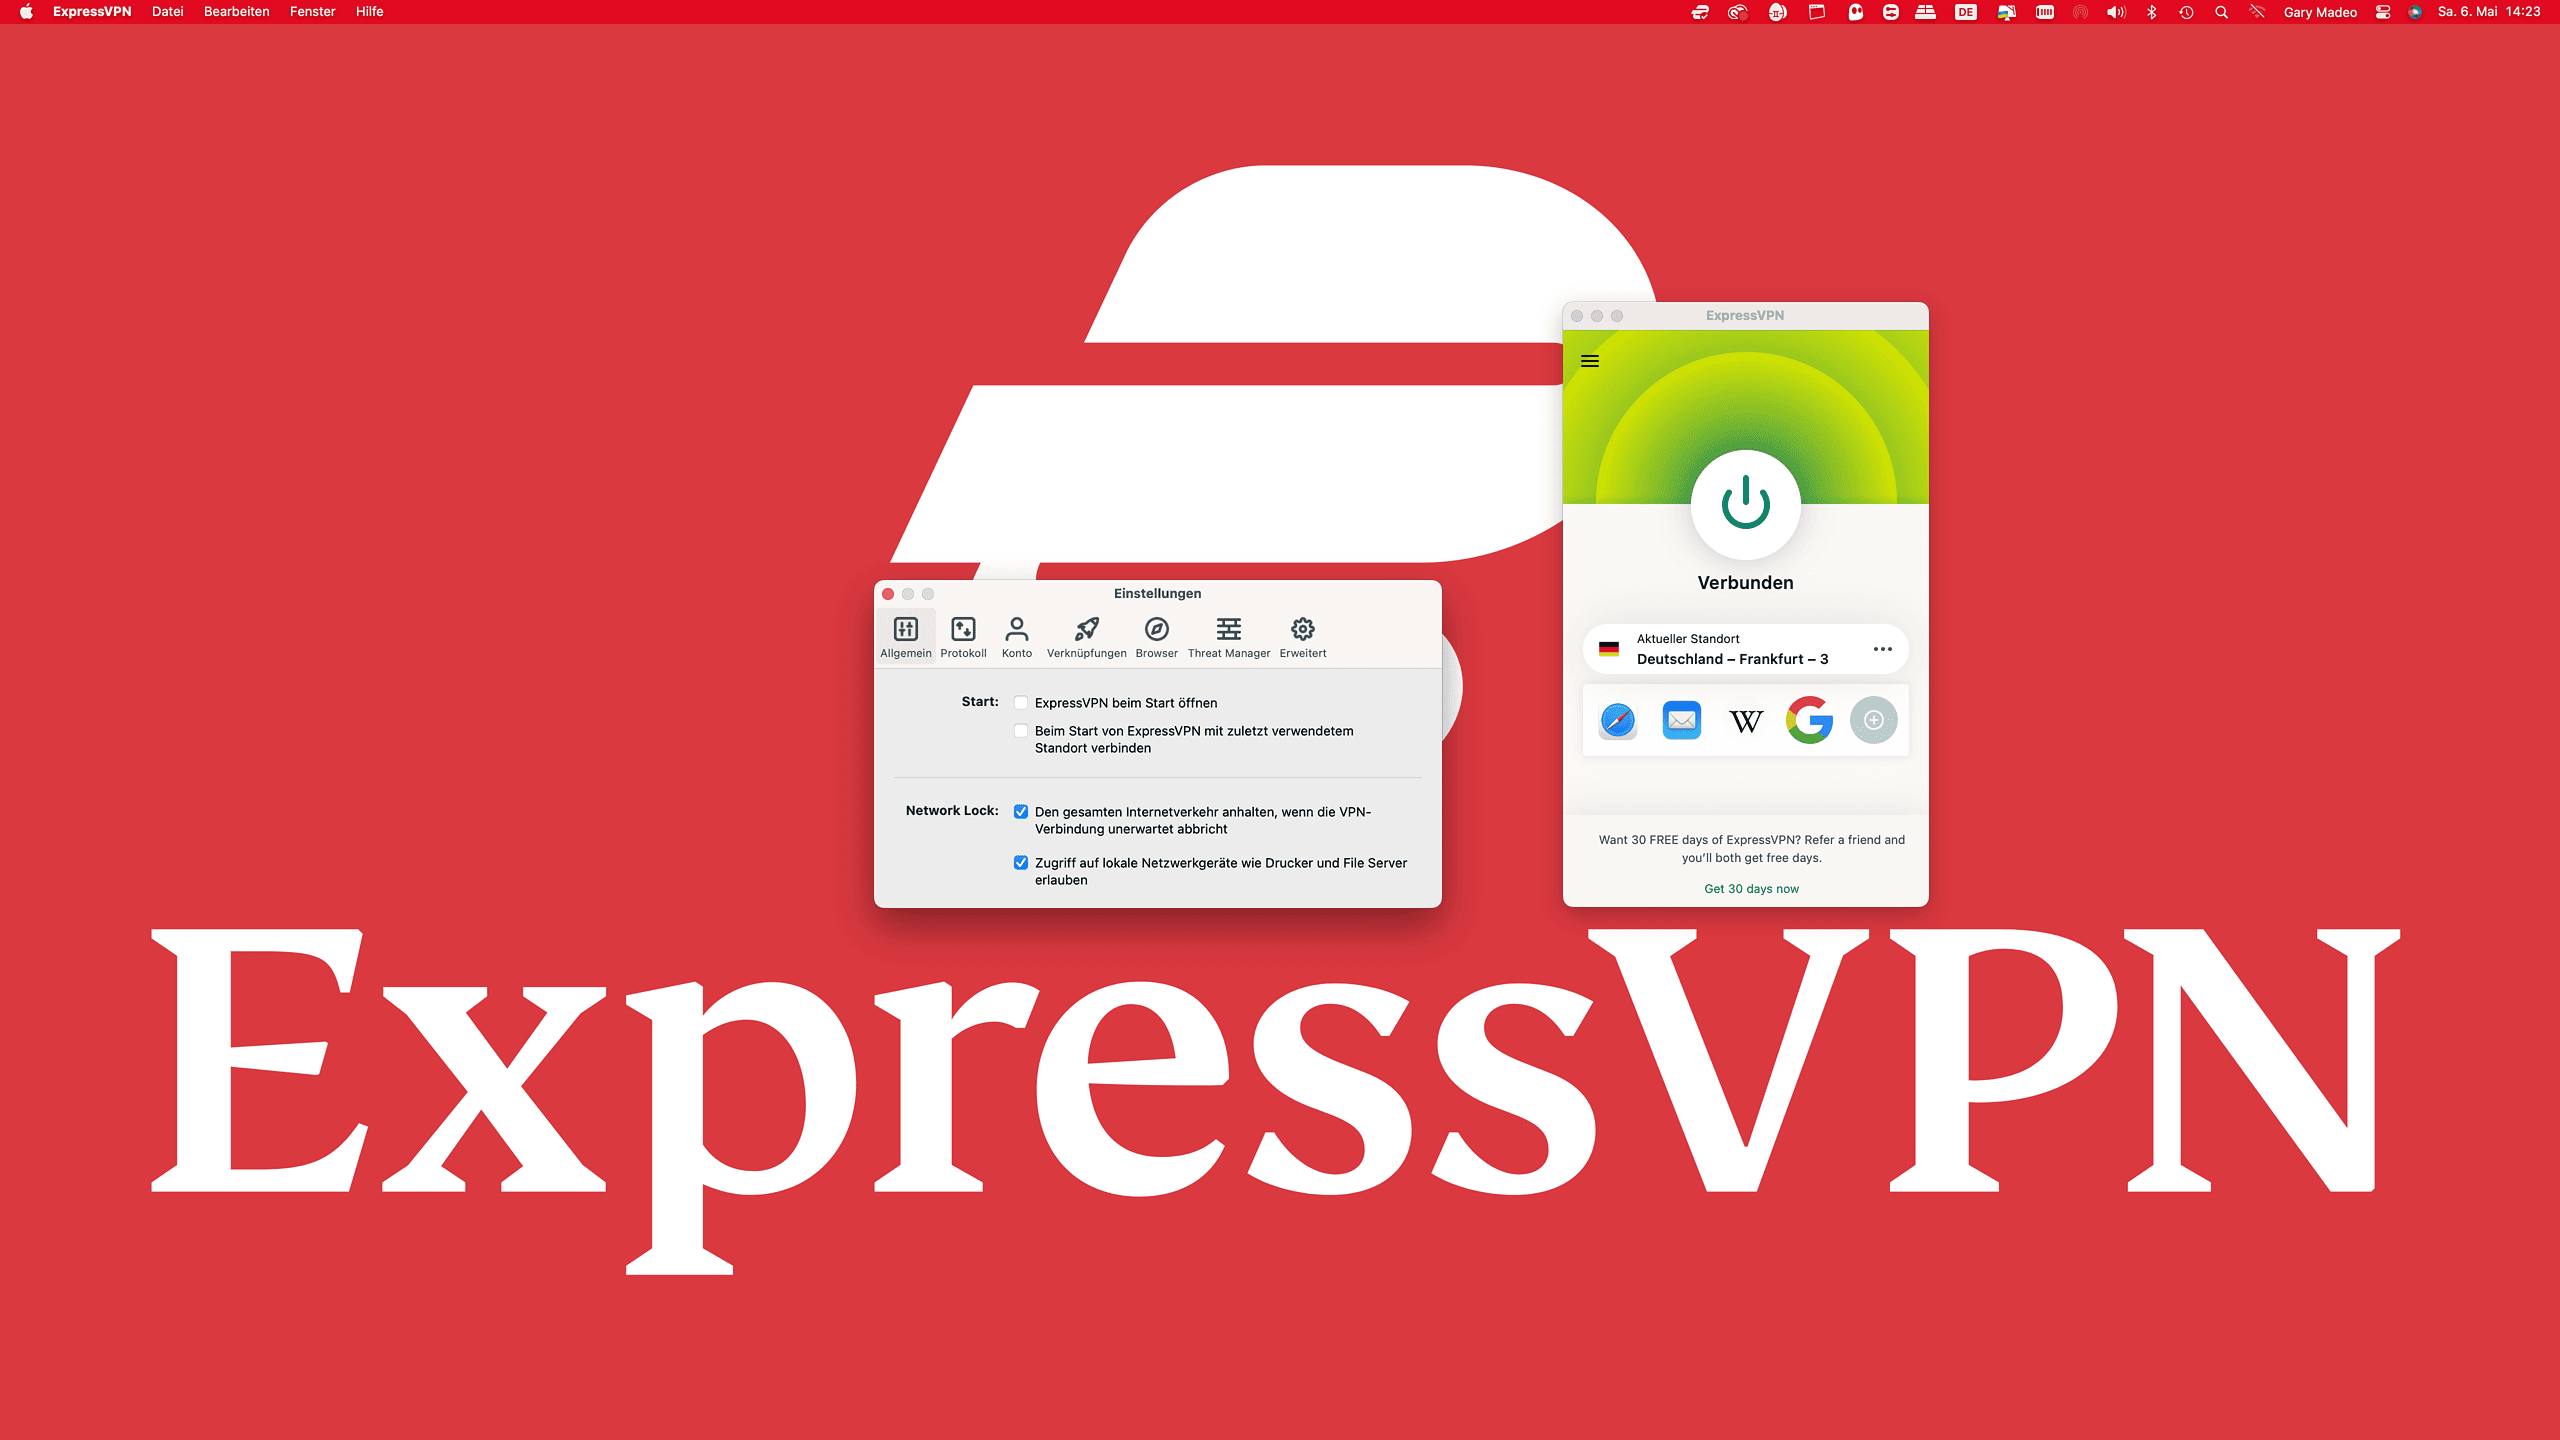Open the Konto settings panel

pyautogui.click(x=1016, y=636)
